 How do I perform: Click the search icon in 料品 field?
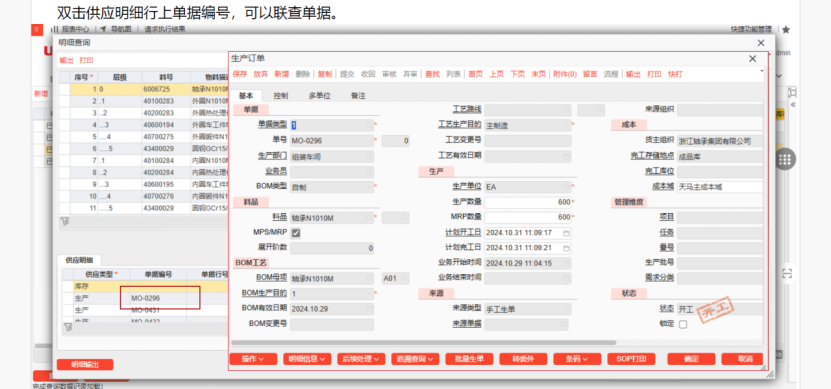point(369,217)
